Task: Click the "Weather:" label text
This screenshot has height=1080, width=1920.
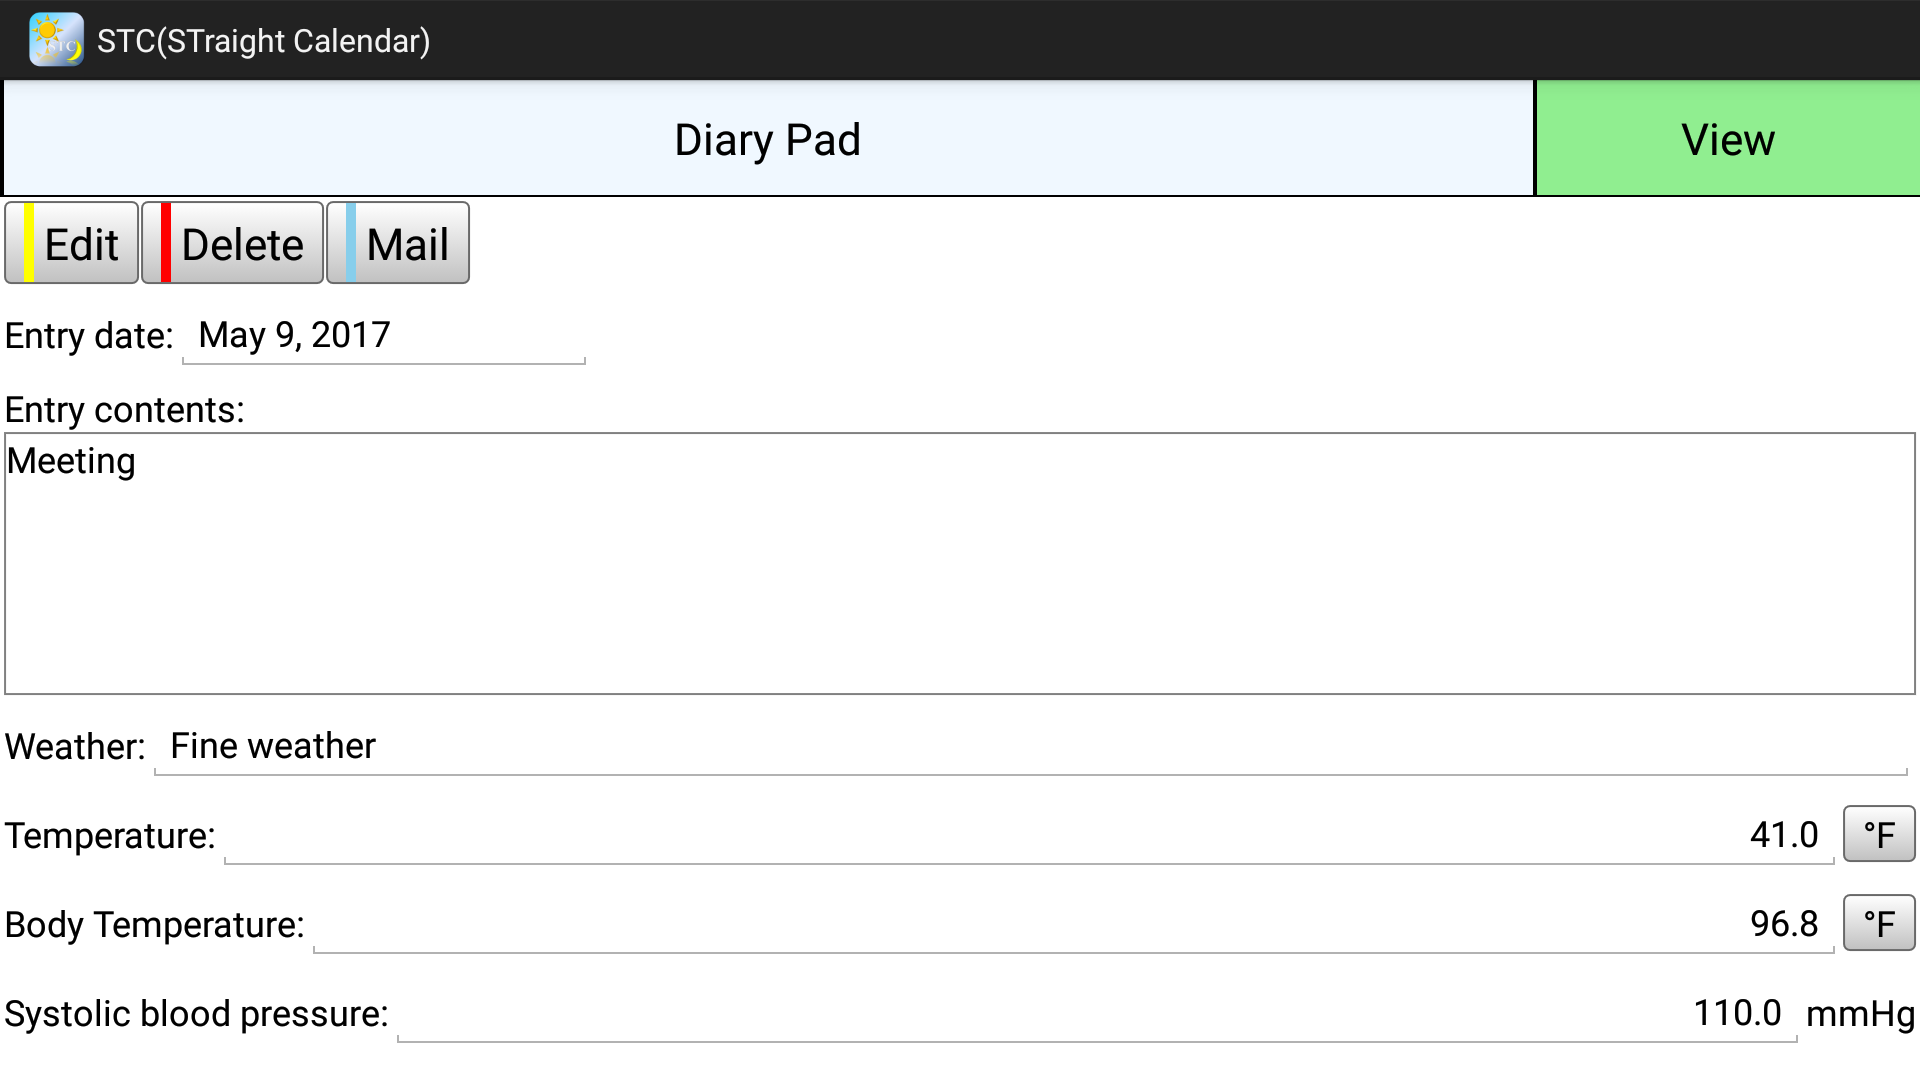Action: pos(75,747)
